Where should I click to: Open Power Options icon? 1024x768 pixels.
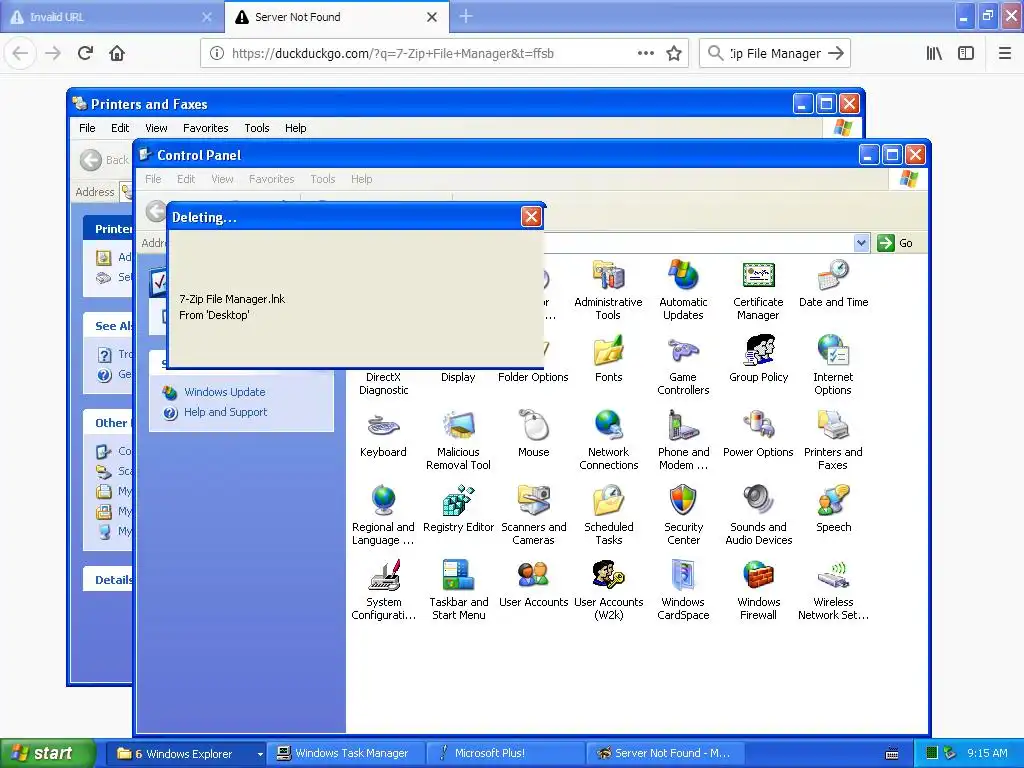[x=758, y=434]
